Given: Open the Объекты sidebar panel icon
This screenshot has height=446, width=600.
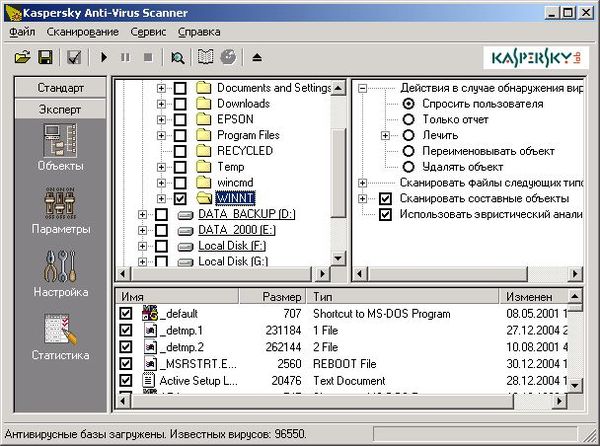Looking at the screenshot, I should point(60,140).
